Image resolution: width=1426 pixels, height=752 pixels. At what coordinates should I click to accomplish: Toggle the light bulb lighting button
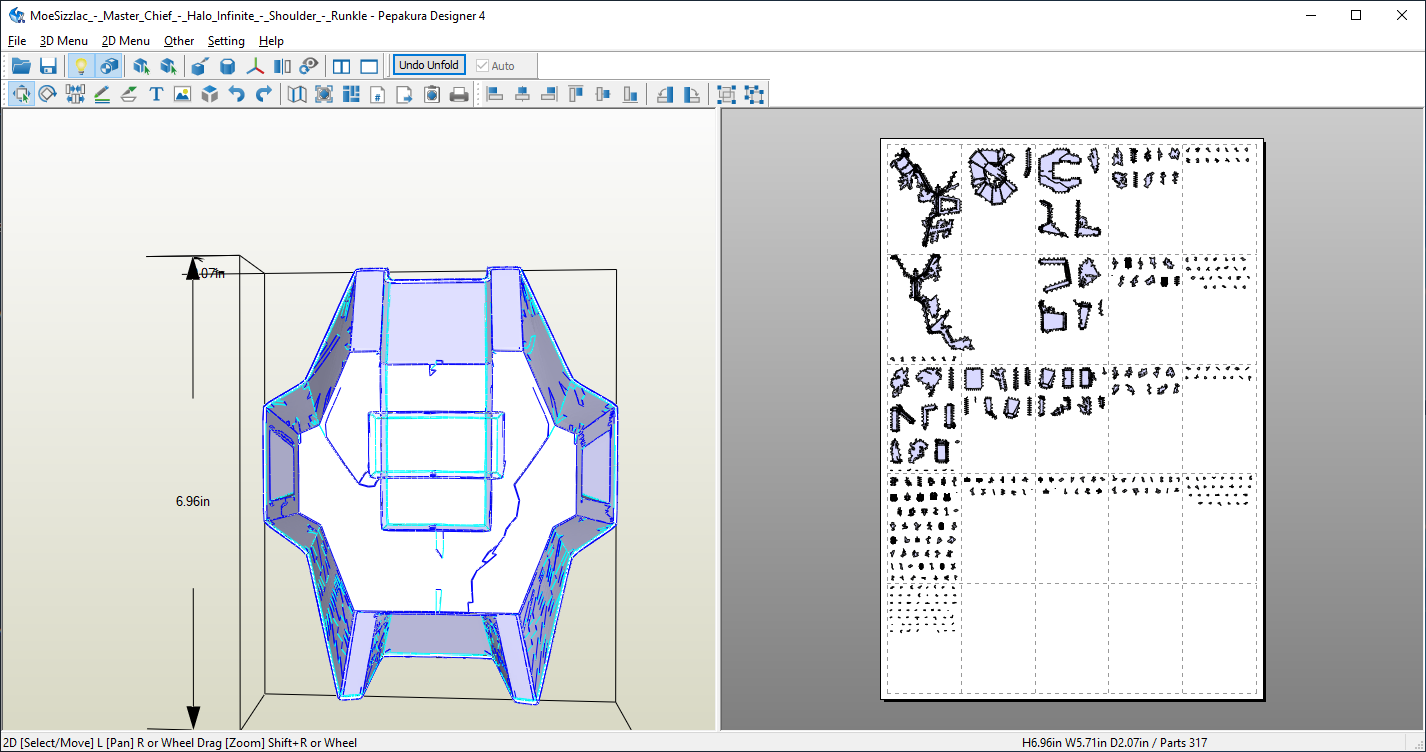81,66
